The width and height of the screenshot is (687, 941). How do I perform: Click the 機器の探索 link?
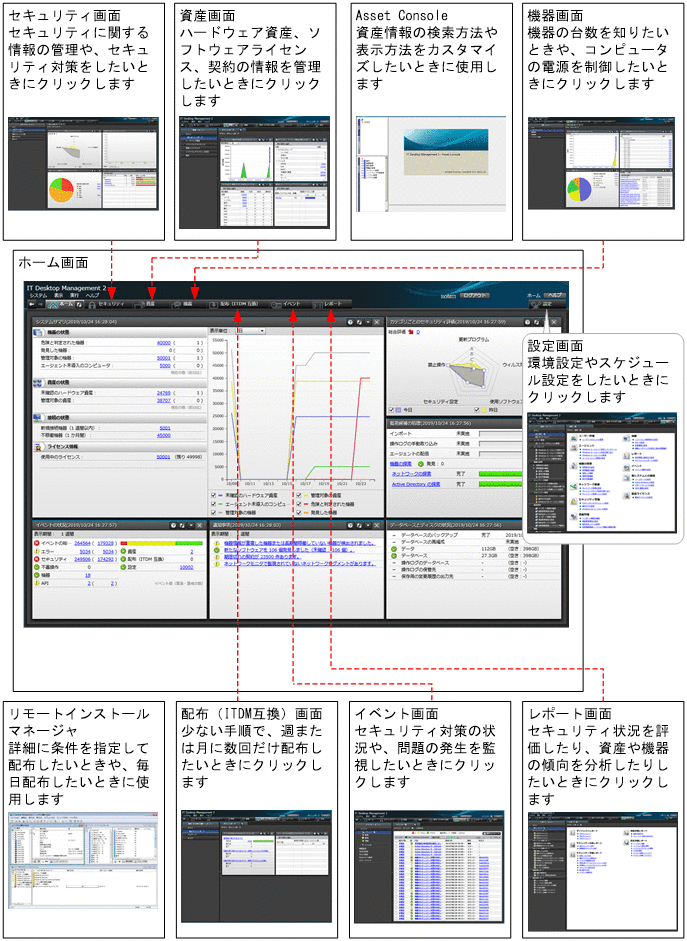tap(402, 464)
